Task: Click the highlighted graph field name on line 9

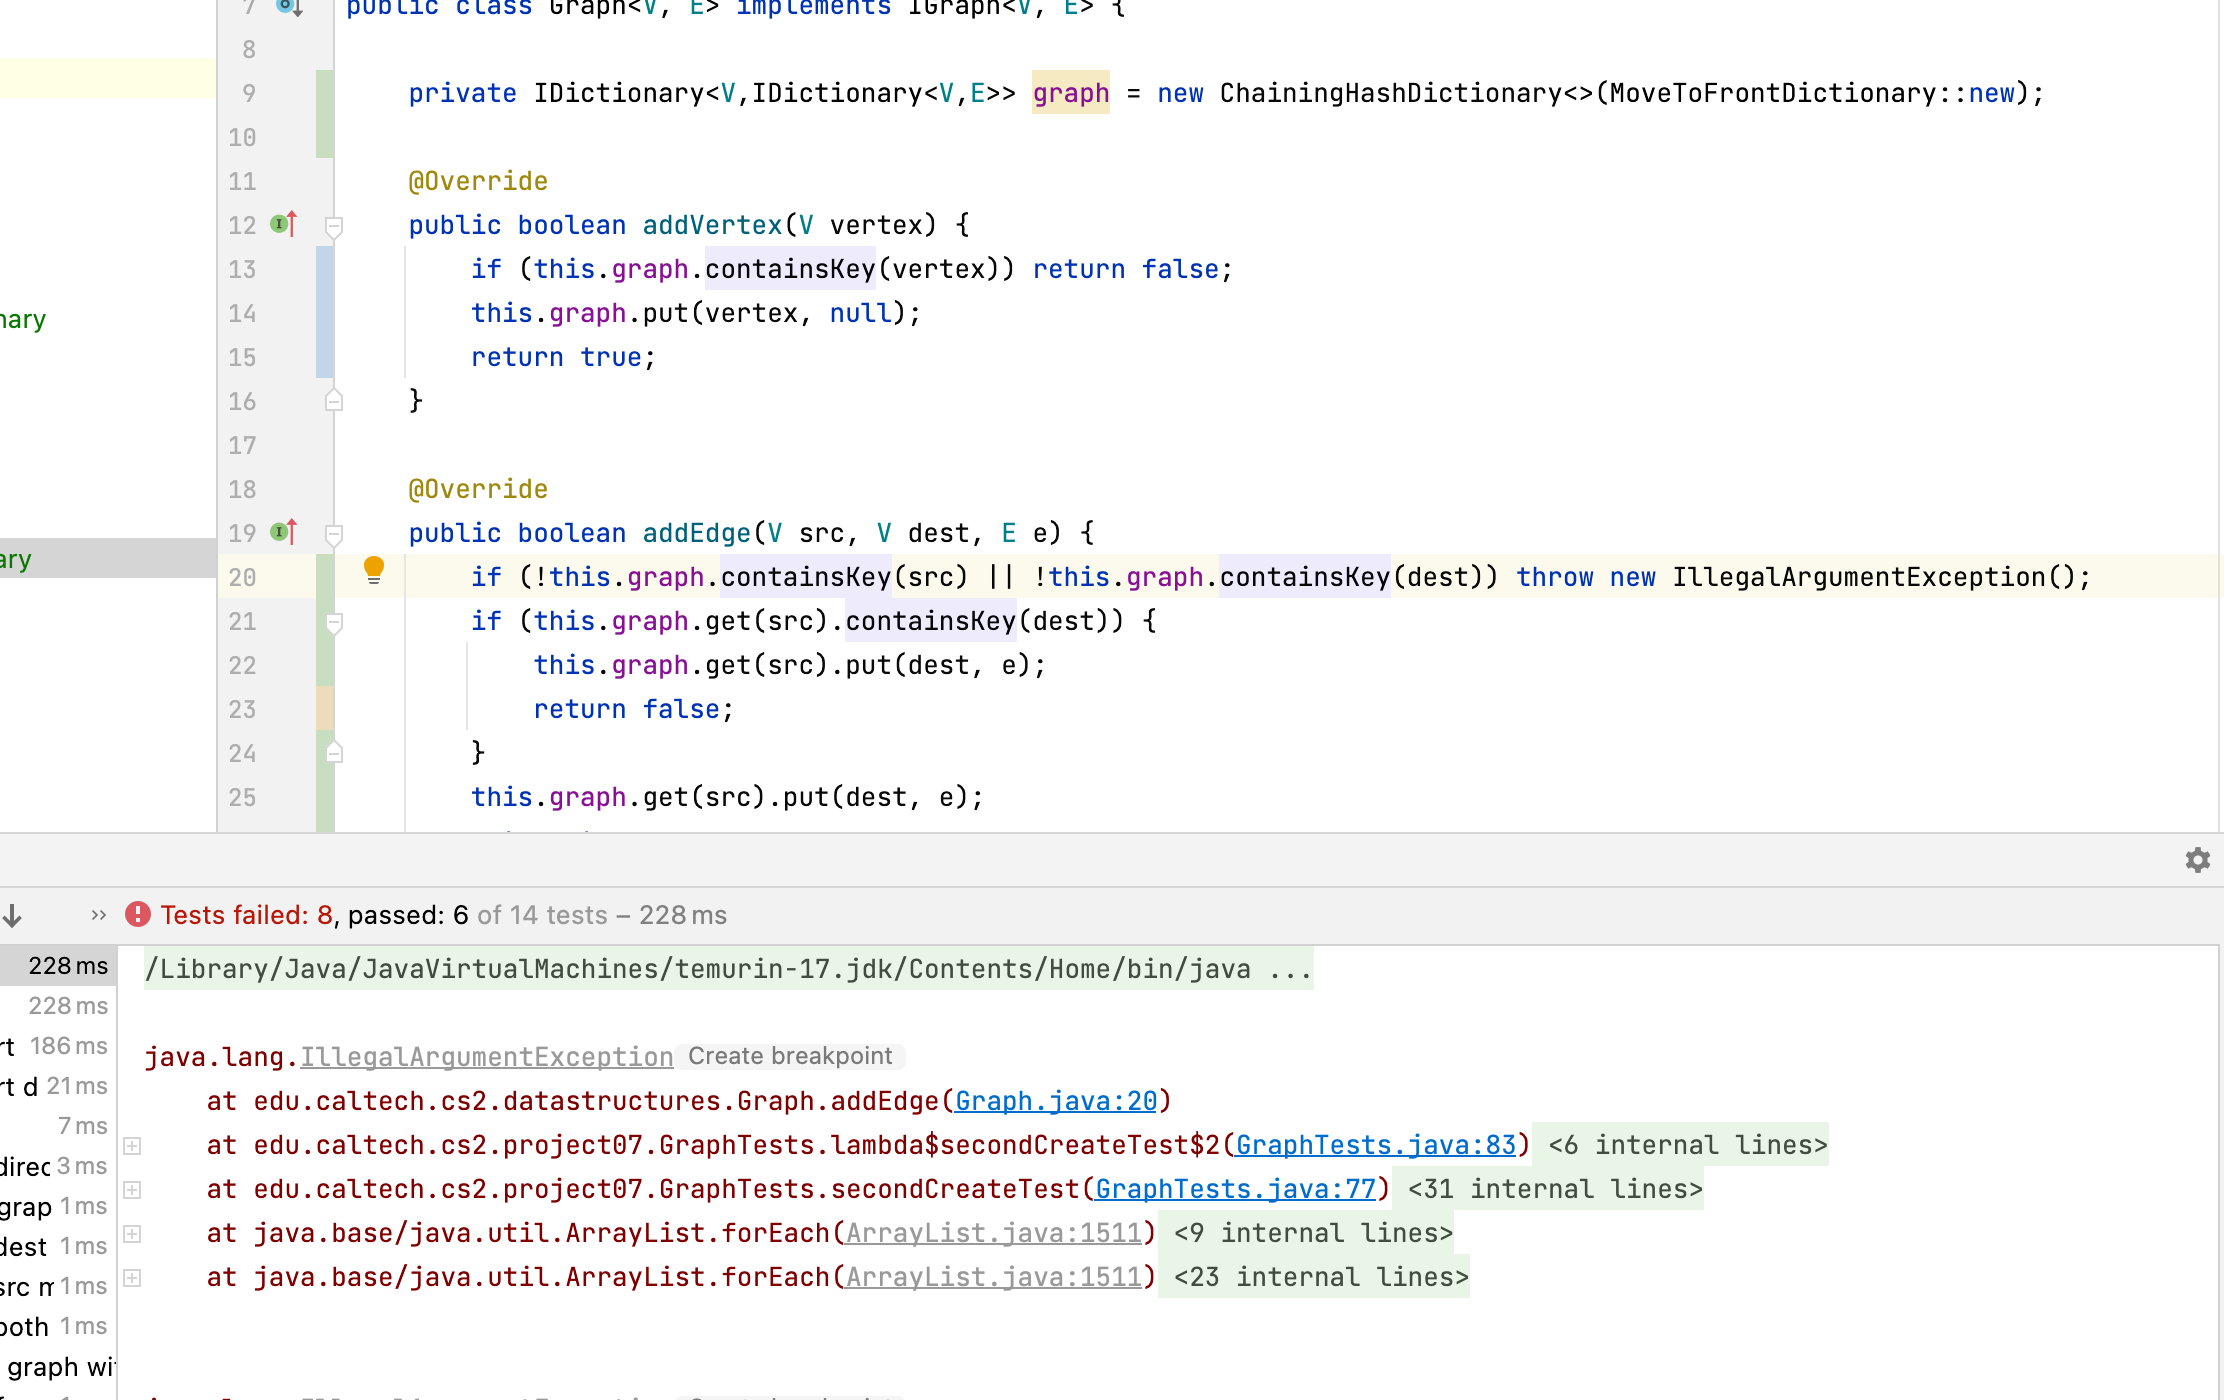Action: tap(1070, 93)
